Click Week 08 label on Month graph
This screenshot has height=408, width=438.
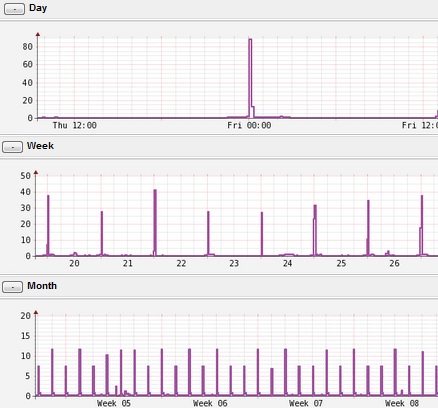(x=402, y=403)
